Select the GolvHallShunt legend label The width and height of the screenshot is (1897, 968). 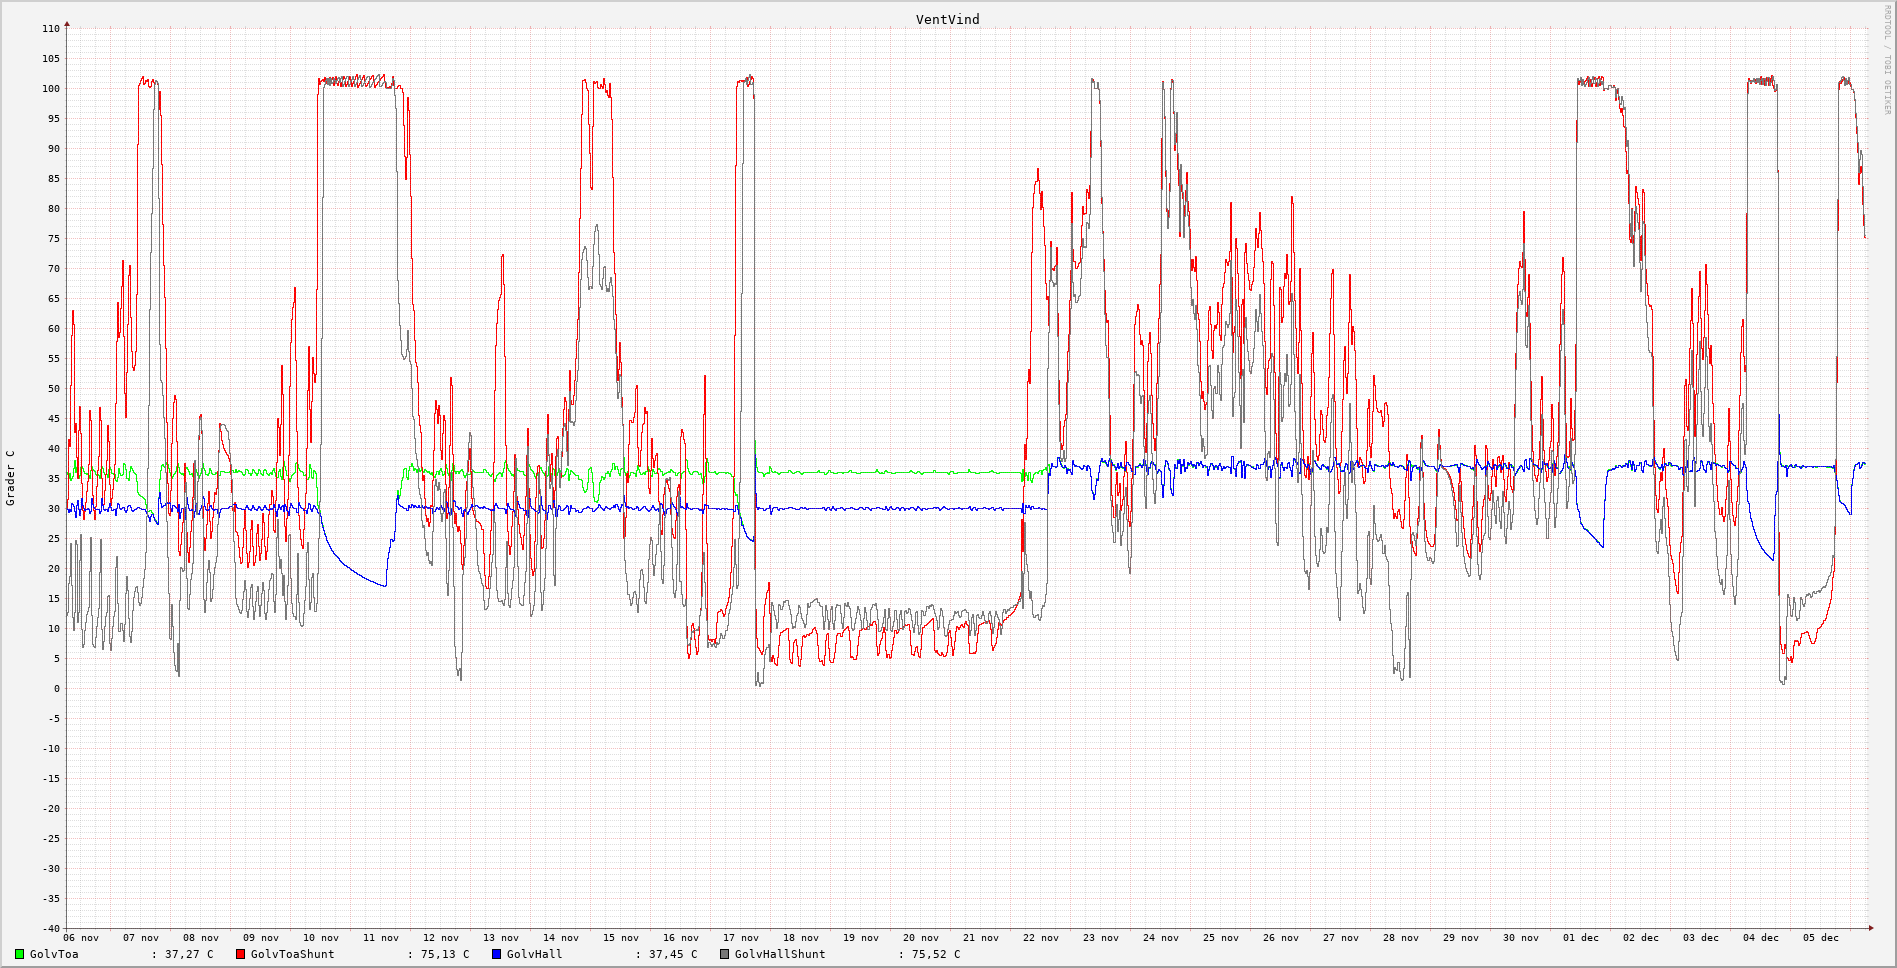point(780,954)
